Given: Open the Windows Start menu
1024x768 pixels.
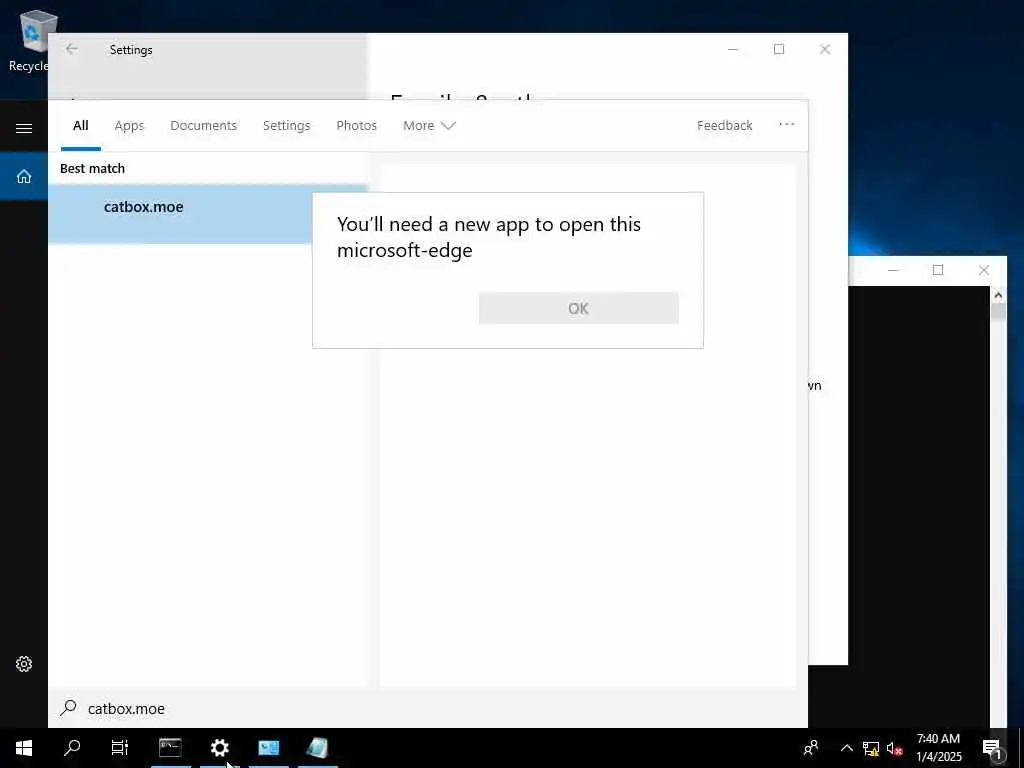Looking at the screenshot, I should 24,748.
